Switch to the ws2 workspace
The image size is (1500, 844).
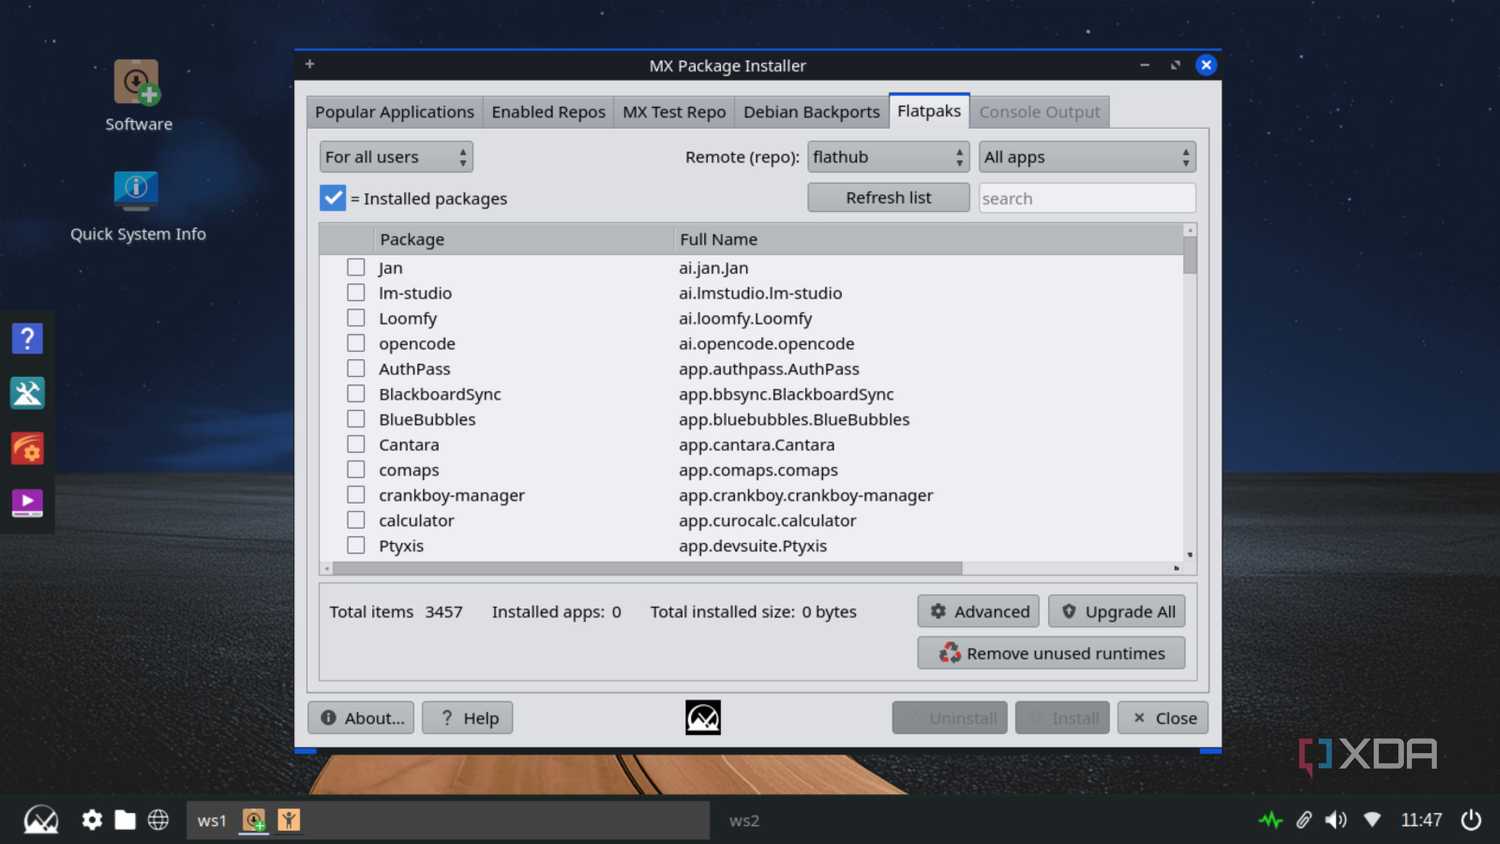(x=744, y=820)
